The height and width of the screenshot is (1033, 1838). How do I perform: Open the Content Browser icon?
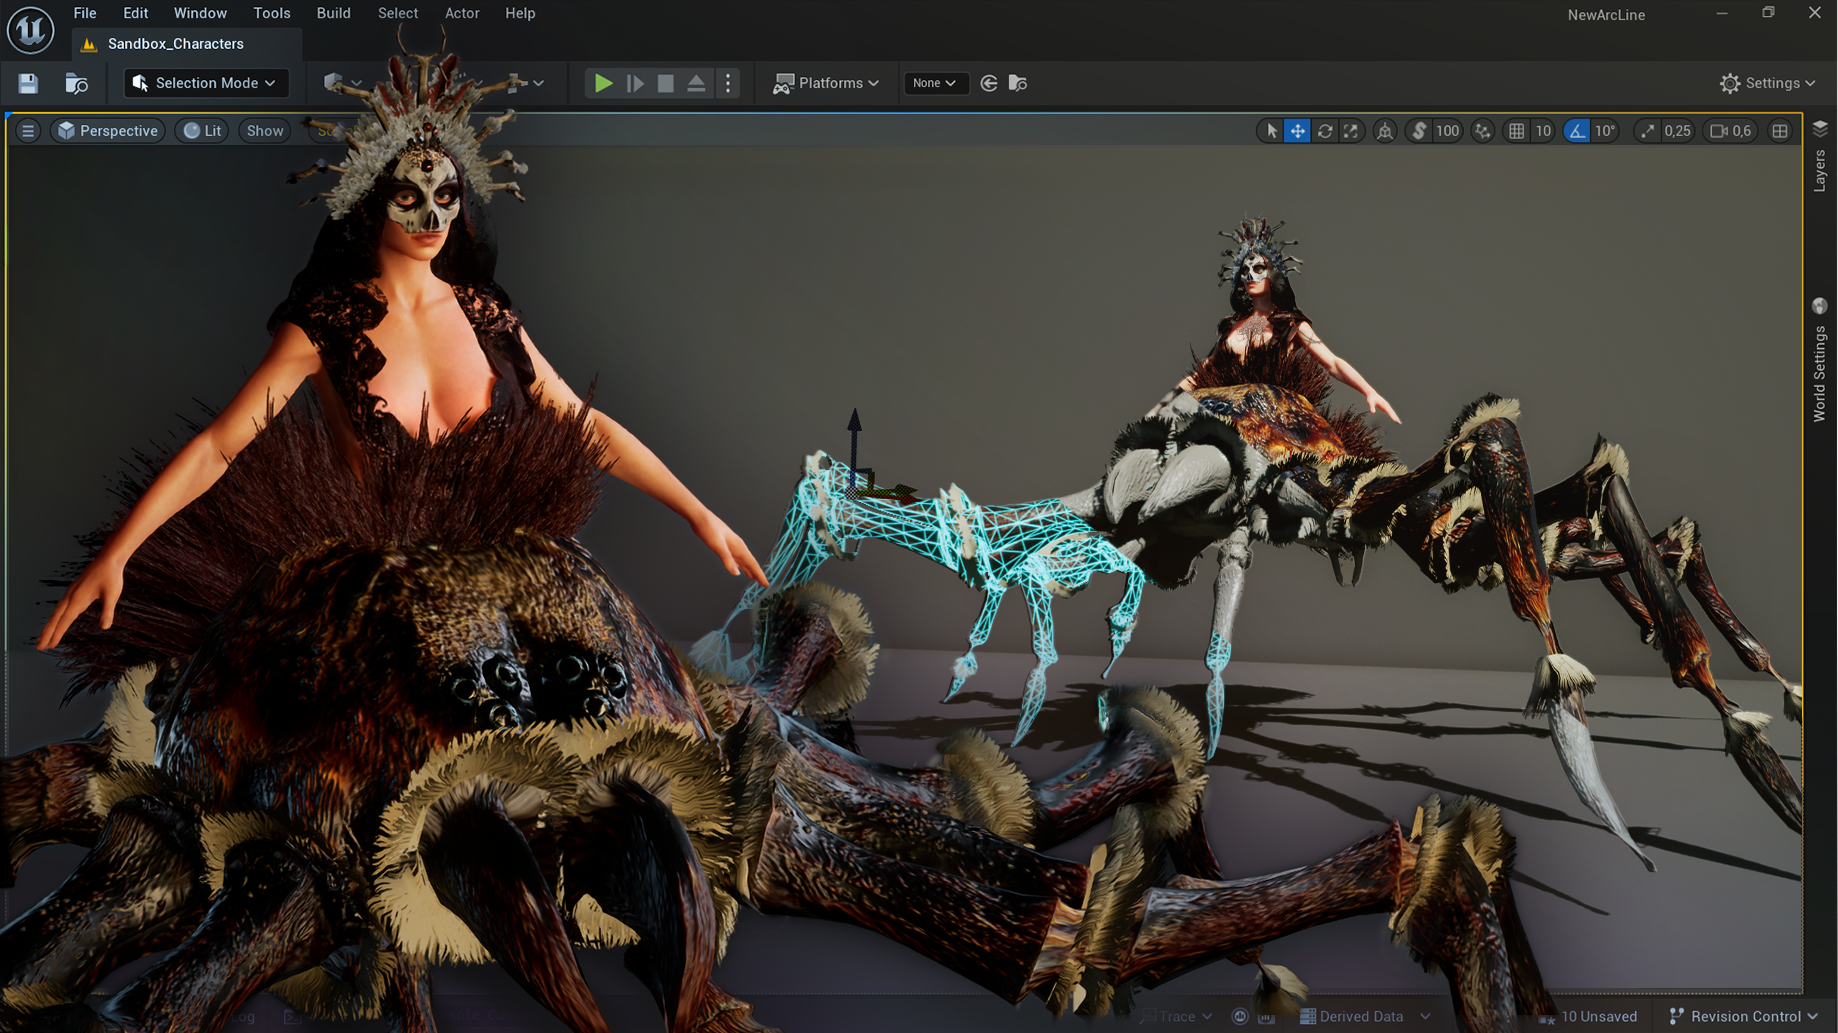pos(76,83)
